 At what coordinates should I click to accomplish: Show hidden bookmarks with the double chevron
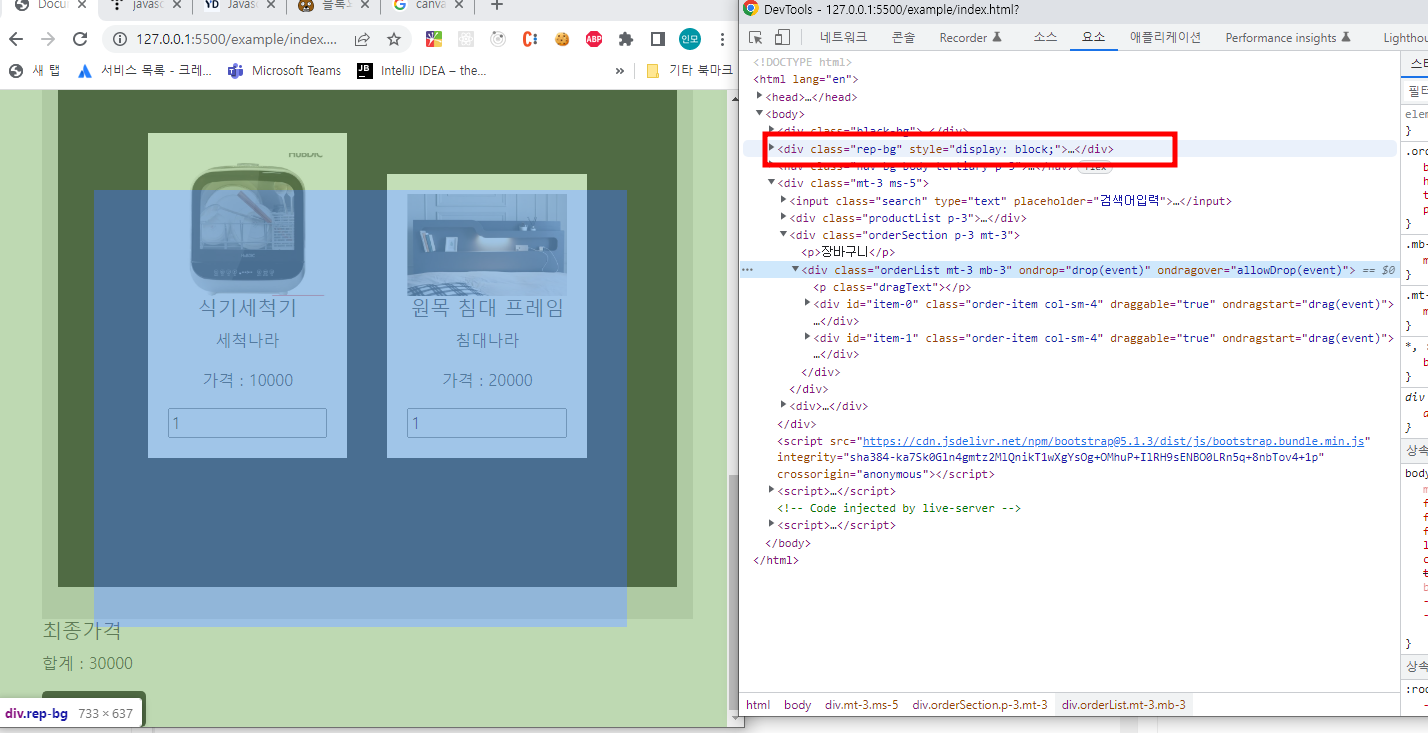tap(620, 71)
